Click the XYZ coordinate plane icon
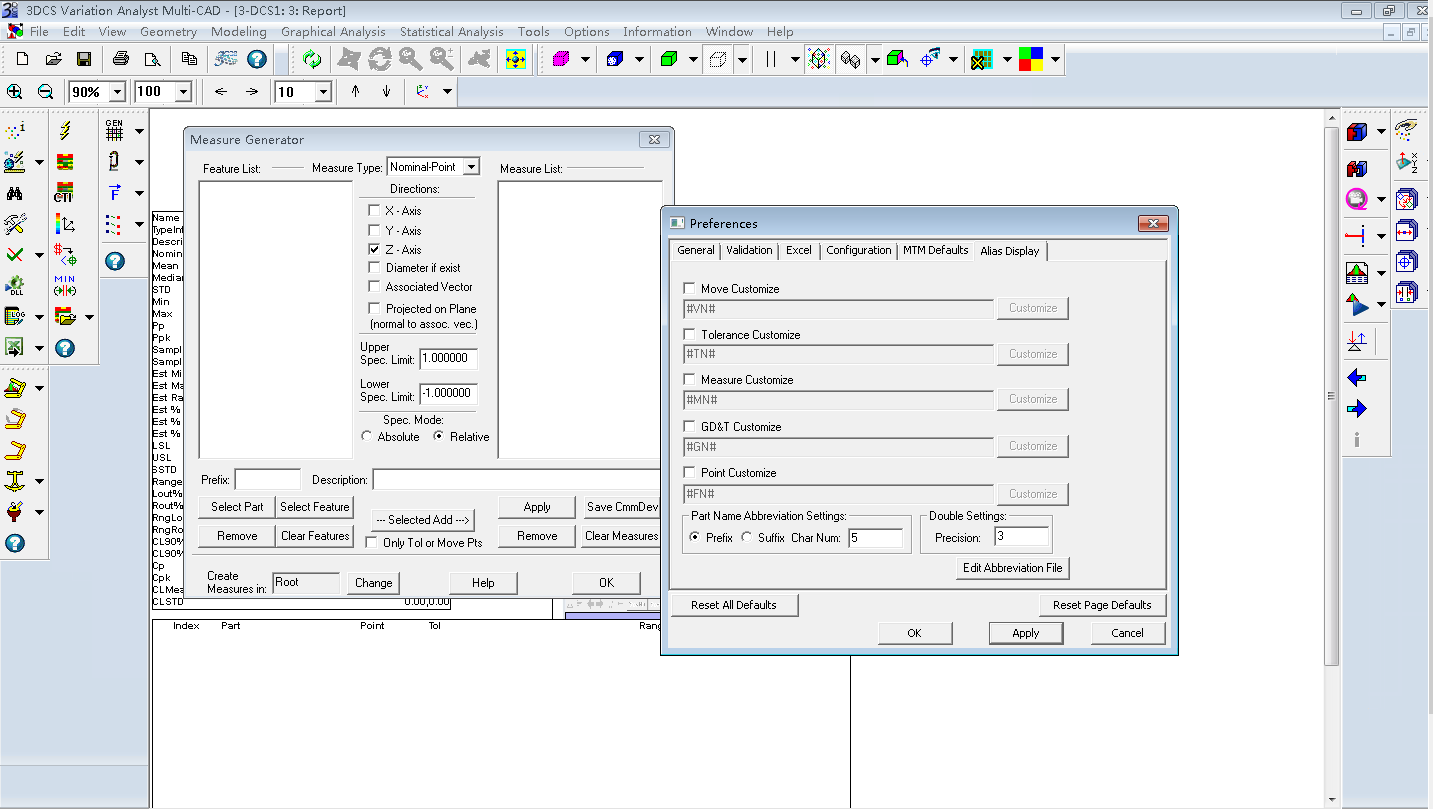1433x809 pixels. pyautogui.click(x=1407, y=162)
